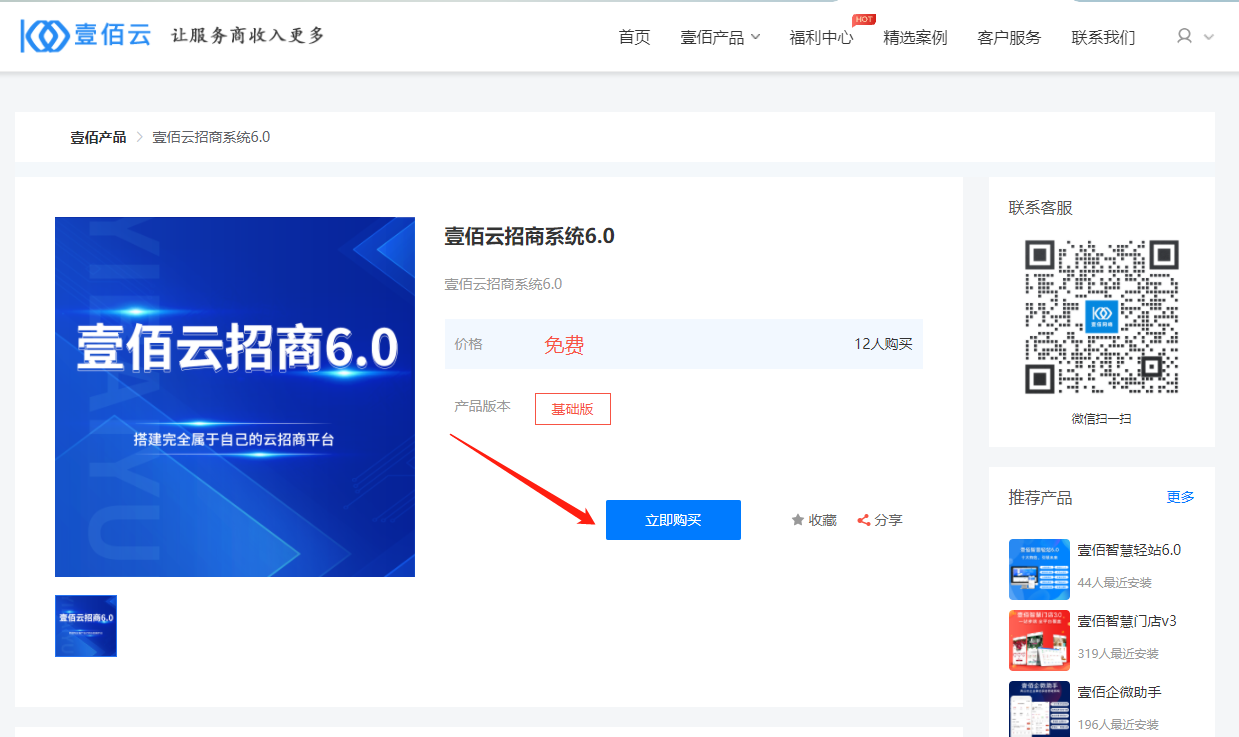Image resolution: width=1239 pixels, height=737 pixels.
Task: Click the 壹佰产品 breadcrumb link
Action: (98, 137)
